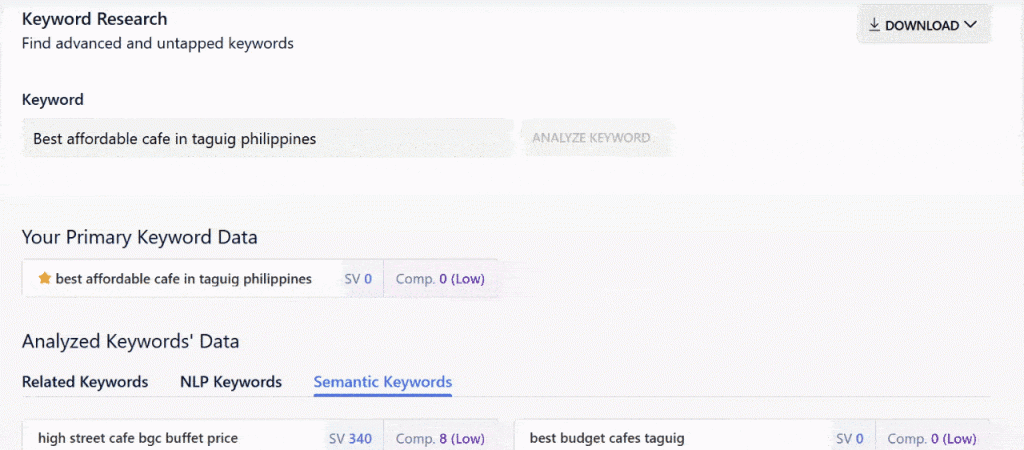Switch to the Related Keywords tab

tap(85, 382)
